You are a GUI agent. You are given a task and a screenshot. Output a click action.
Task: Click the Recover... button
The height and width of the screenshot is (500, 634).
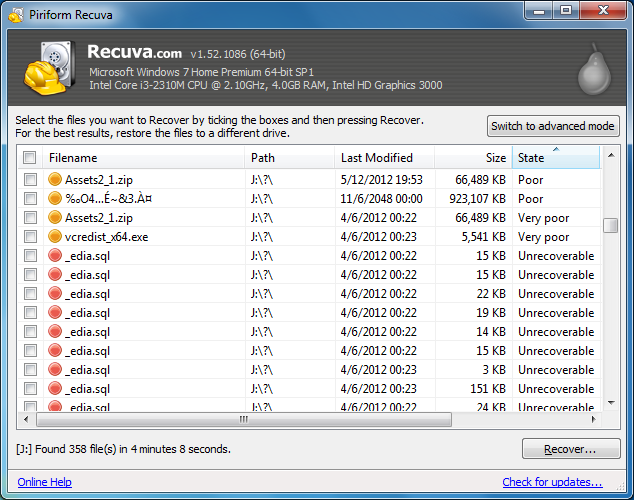[571, 449]
